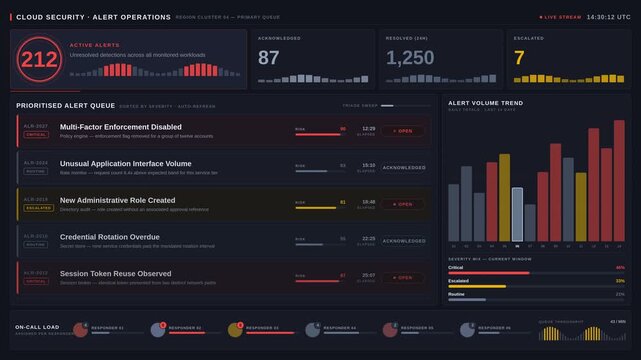Select Responder 01 avatar in on-call load
The height and width of the screenshot is (360, 641).
(x=81, y=330)
